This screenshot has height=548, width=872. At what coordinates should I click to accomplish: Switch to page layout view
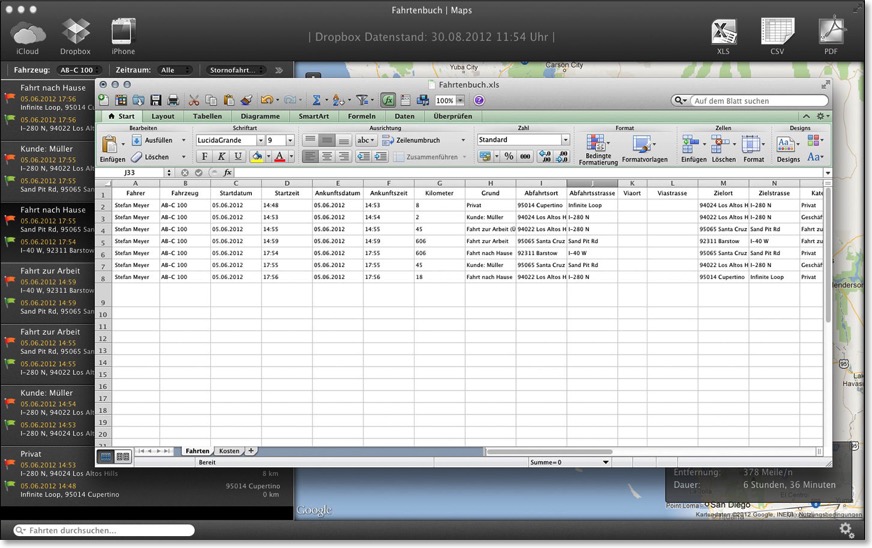(x=123, y=457)
